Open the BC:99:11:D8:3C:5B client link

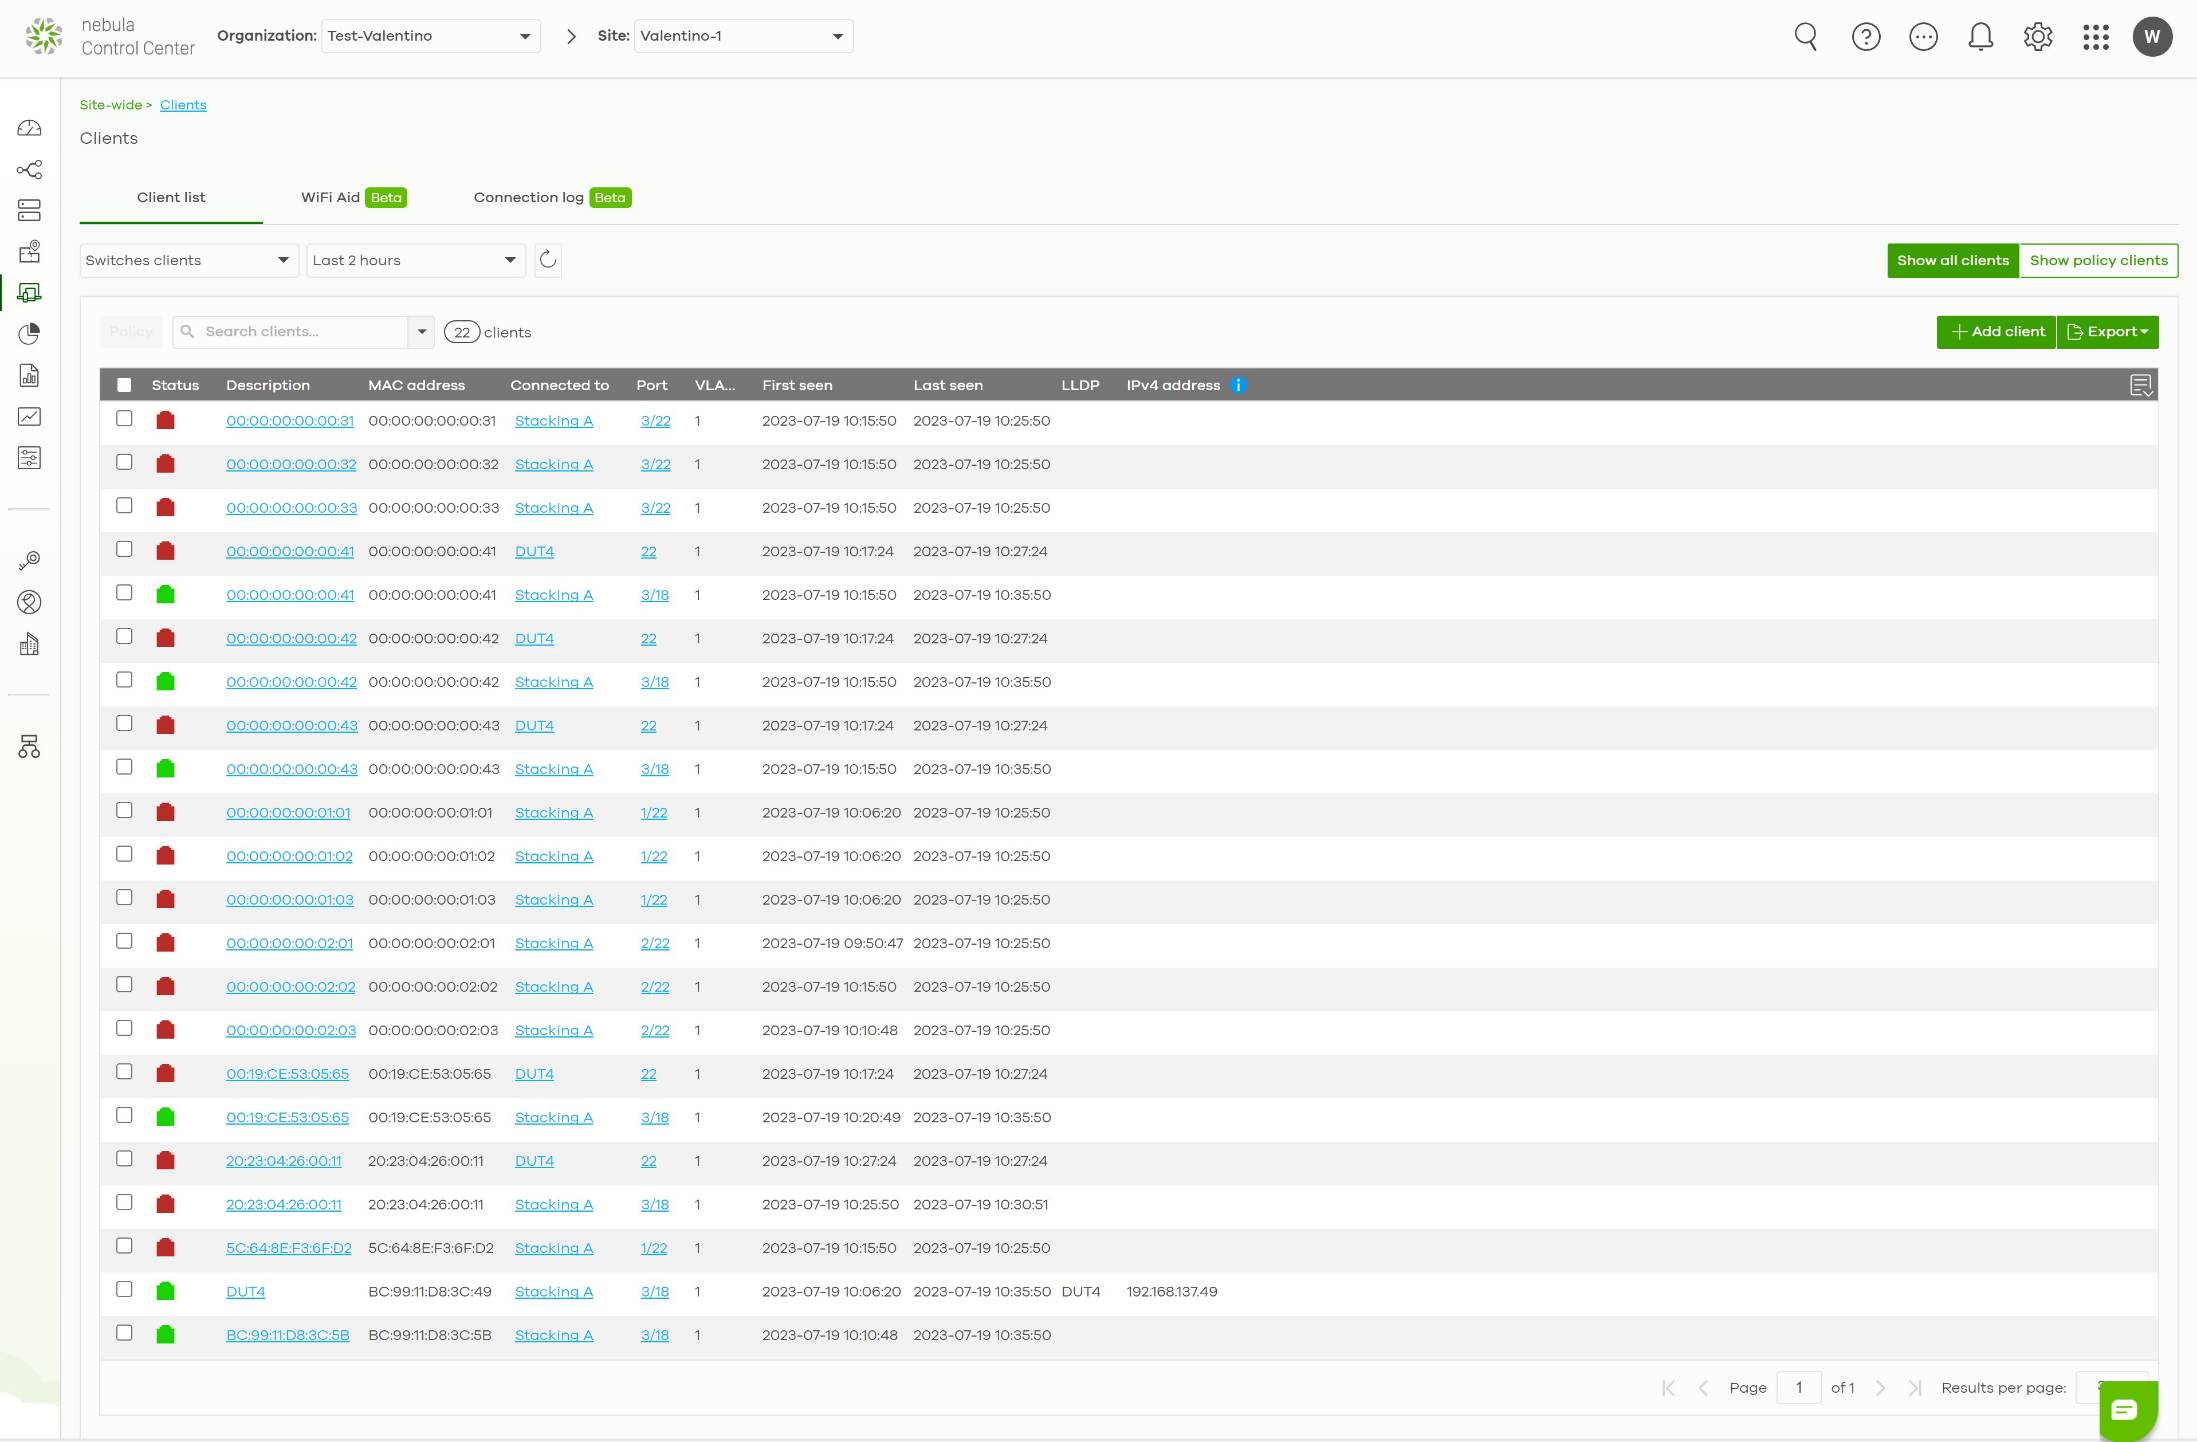[x=287, y=1335]
